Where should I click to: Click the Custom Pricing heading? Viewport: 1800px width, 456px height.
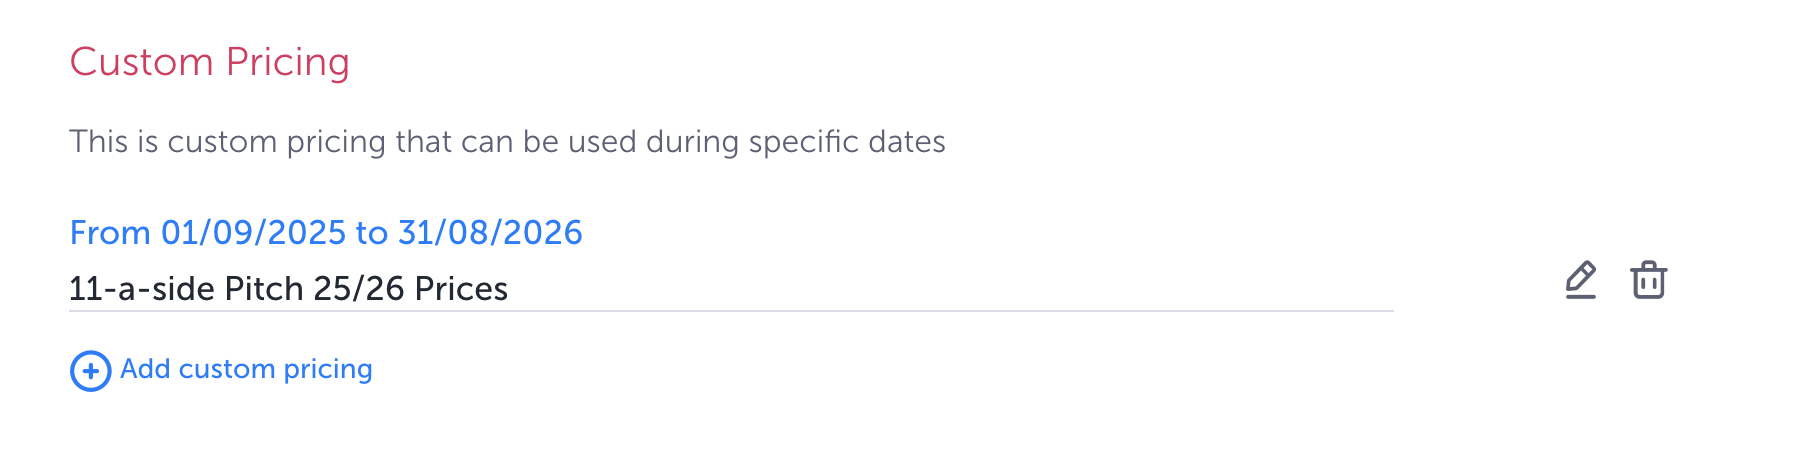tap(209, 62)
